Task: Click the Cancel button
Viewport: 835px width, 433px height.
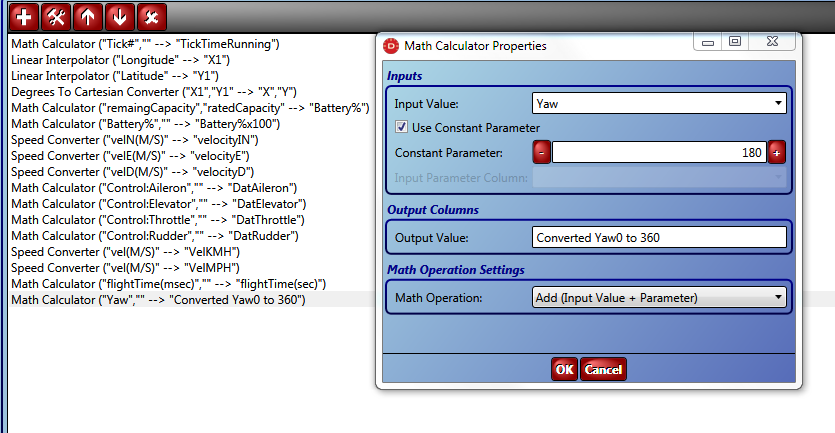Action: point(603,369)
